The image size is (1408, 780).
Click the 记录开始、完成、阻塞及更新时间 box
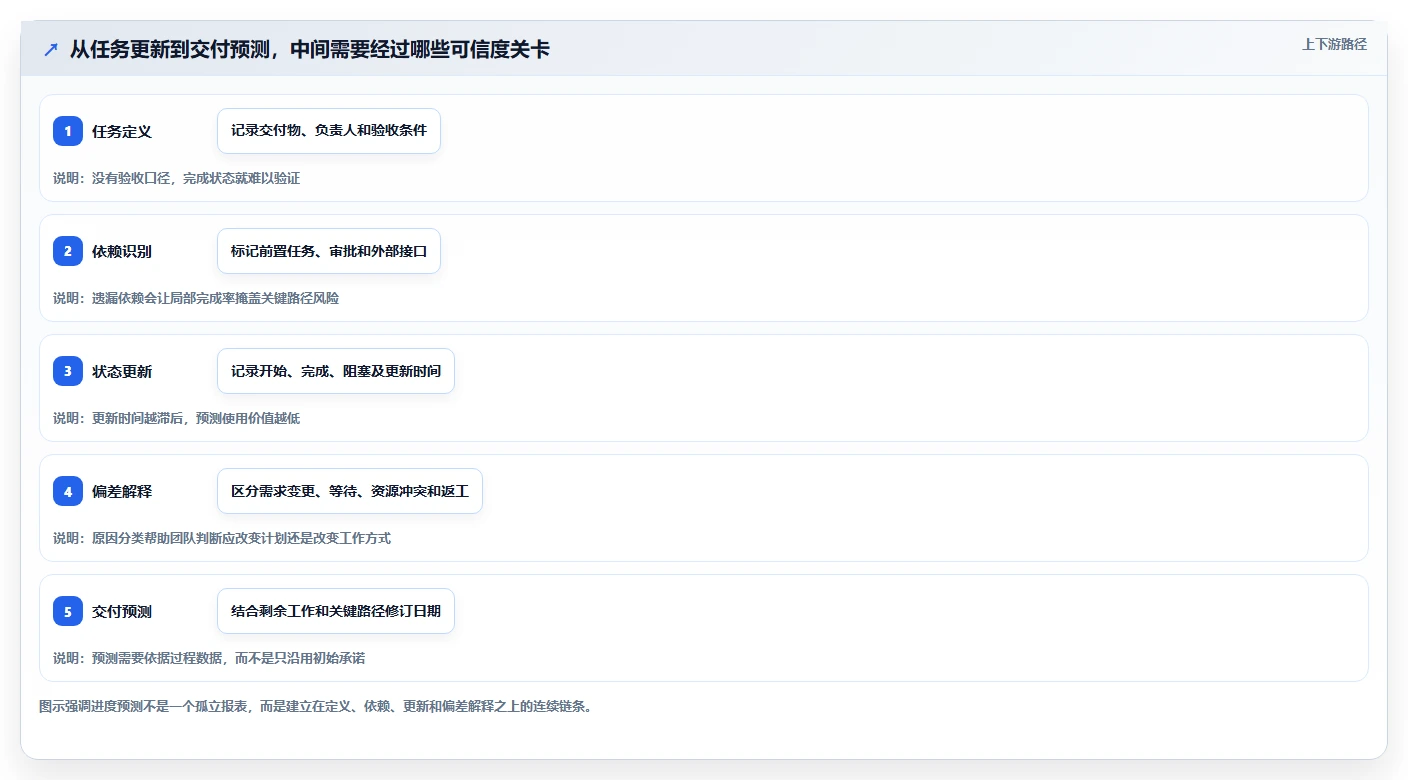click(x=336, y=371)
